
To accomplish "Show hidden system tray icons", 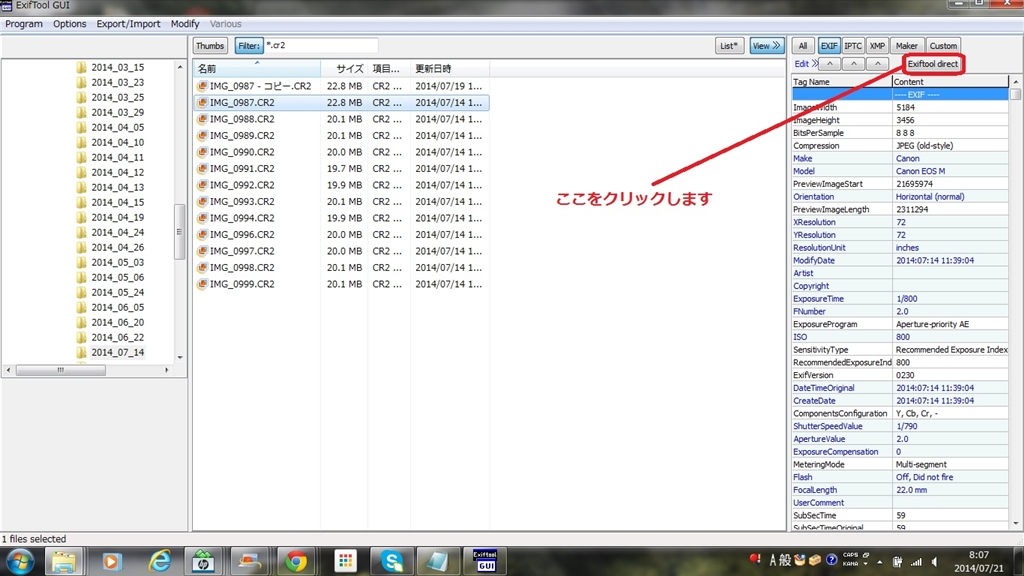I will point(880,562).
